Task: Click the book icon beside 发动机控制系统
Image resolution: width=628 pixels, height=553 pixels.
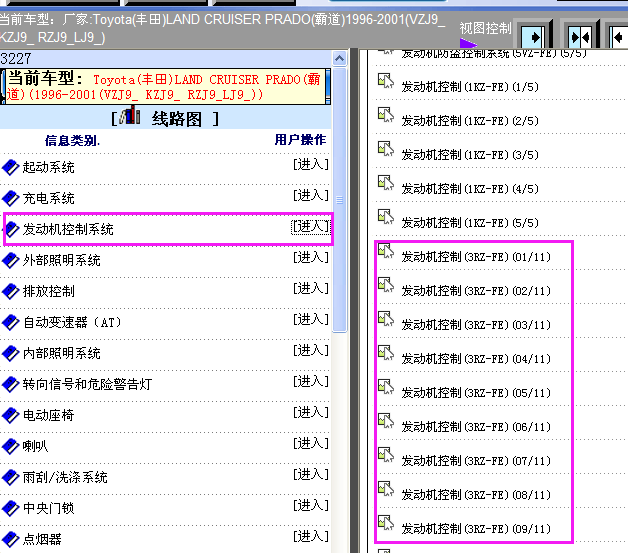Action: pyautogui.click(x=10, y=229)
